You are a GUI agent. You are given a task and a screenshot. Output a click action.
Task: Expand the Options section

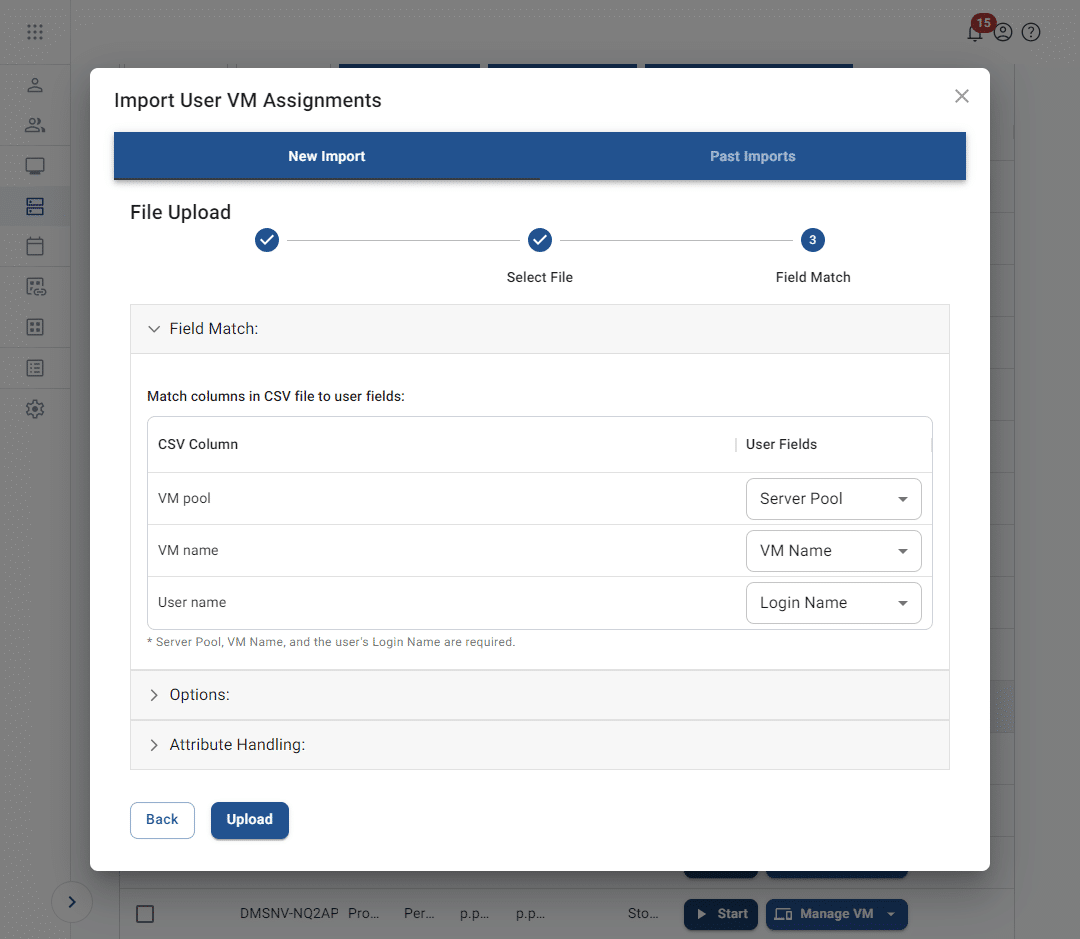[x=199, y=695]
